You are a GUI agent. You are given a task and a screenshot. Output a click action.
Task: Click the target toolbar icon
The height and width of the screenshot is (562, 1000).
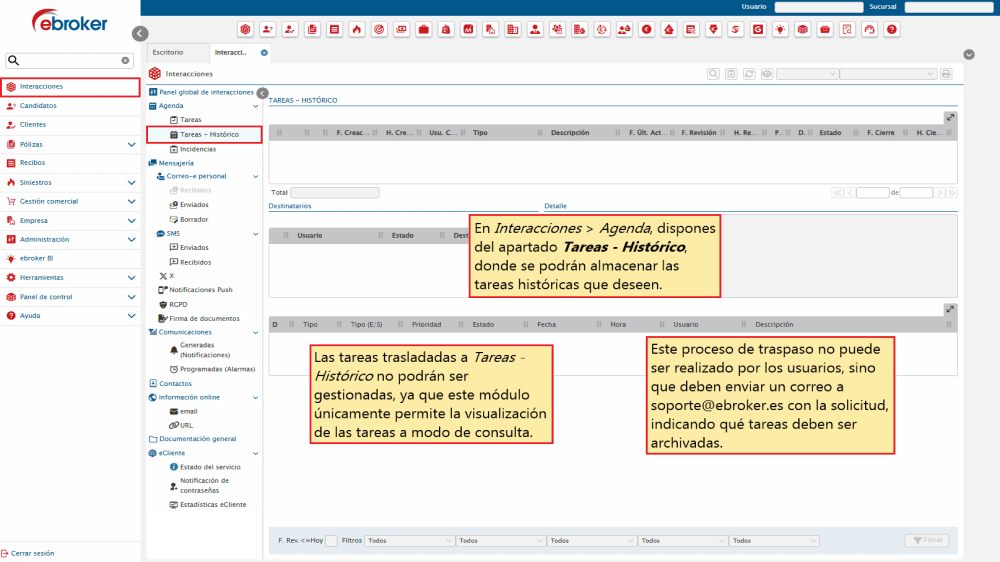[379, 29]
